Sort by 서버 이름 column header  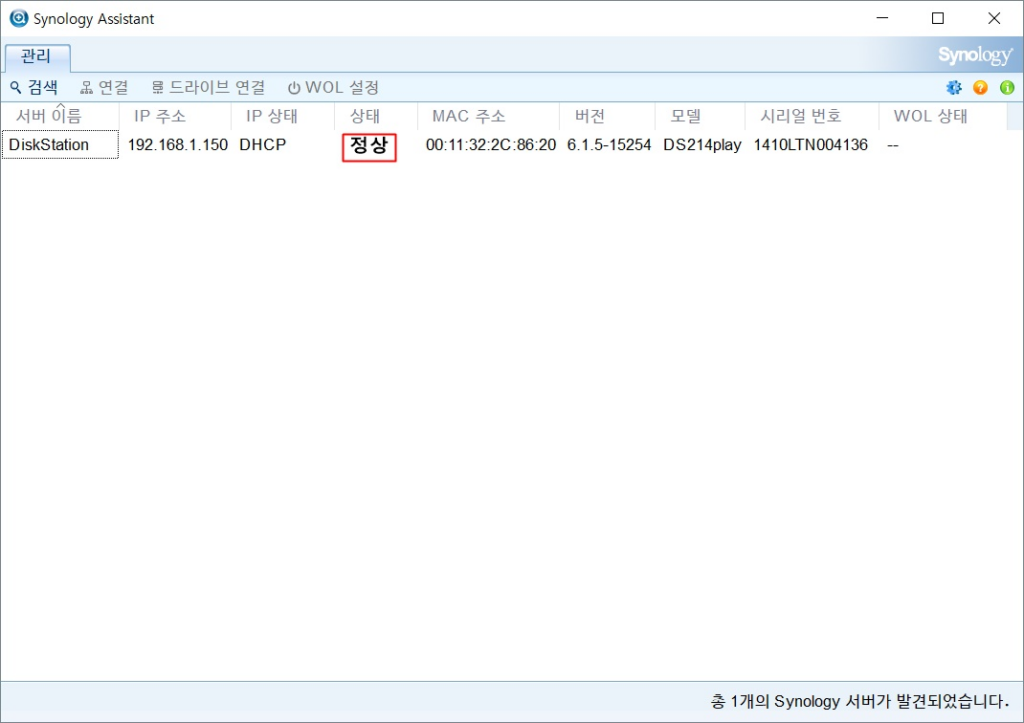point(60,116)
